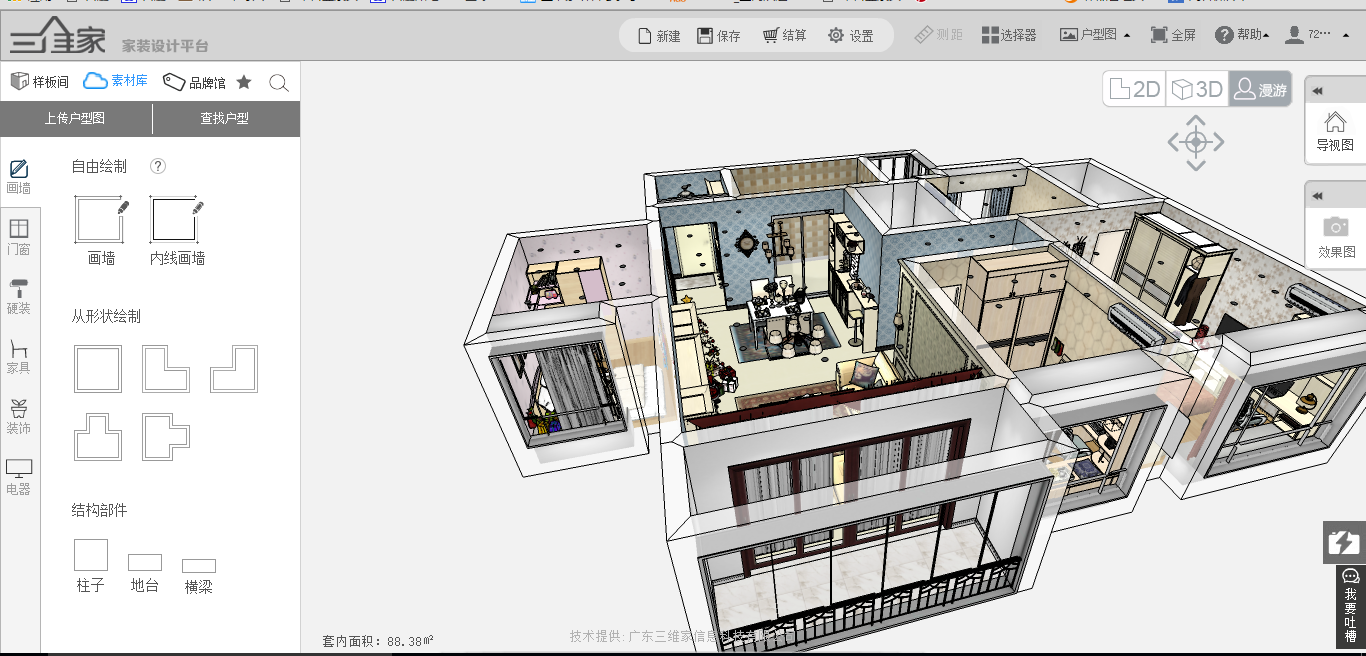This screenshot has width=1366, height=656.
Task: Click the 套内面积 88.38㎡ readout
Action: (378, 640)
